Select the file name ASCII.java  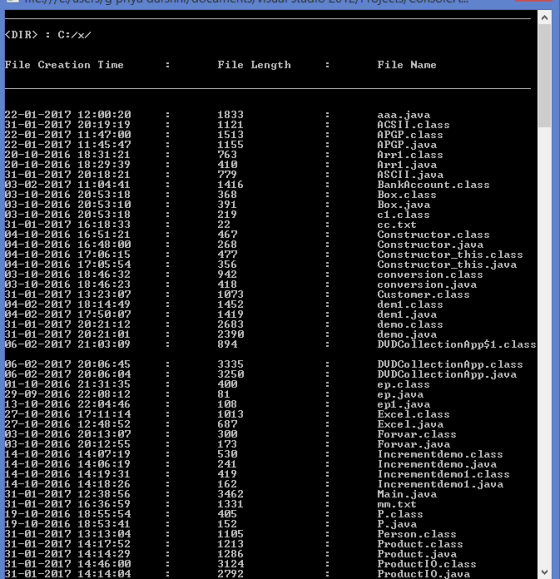(410, 175)
